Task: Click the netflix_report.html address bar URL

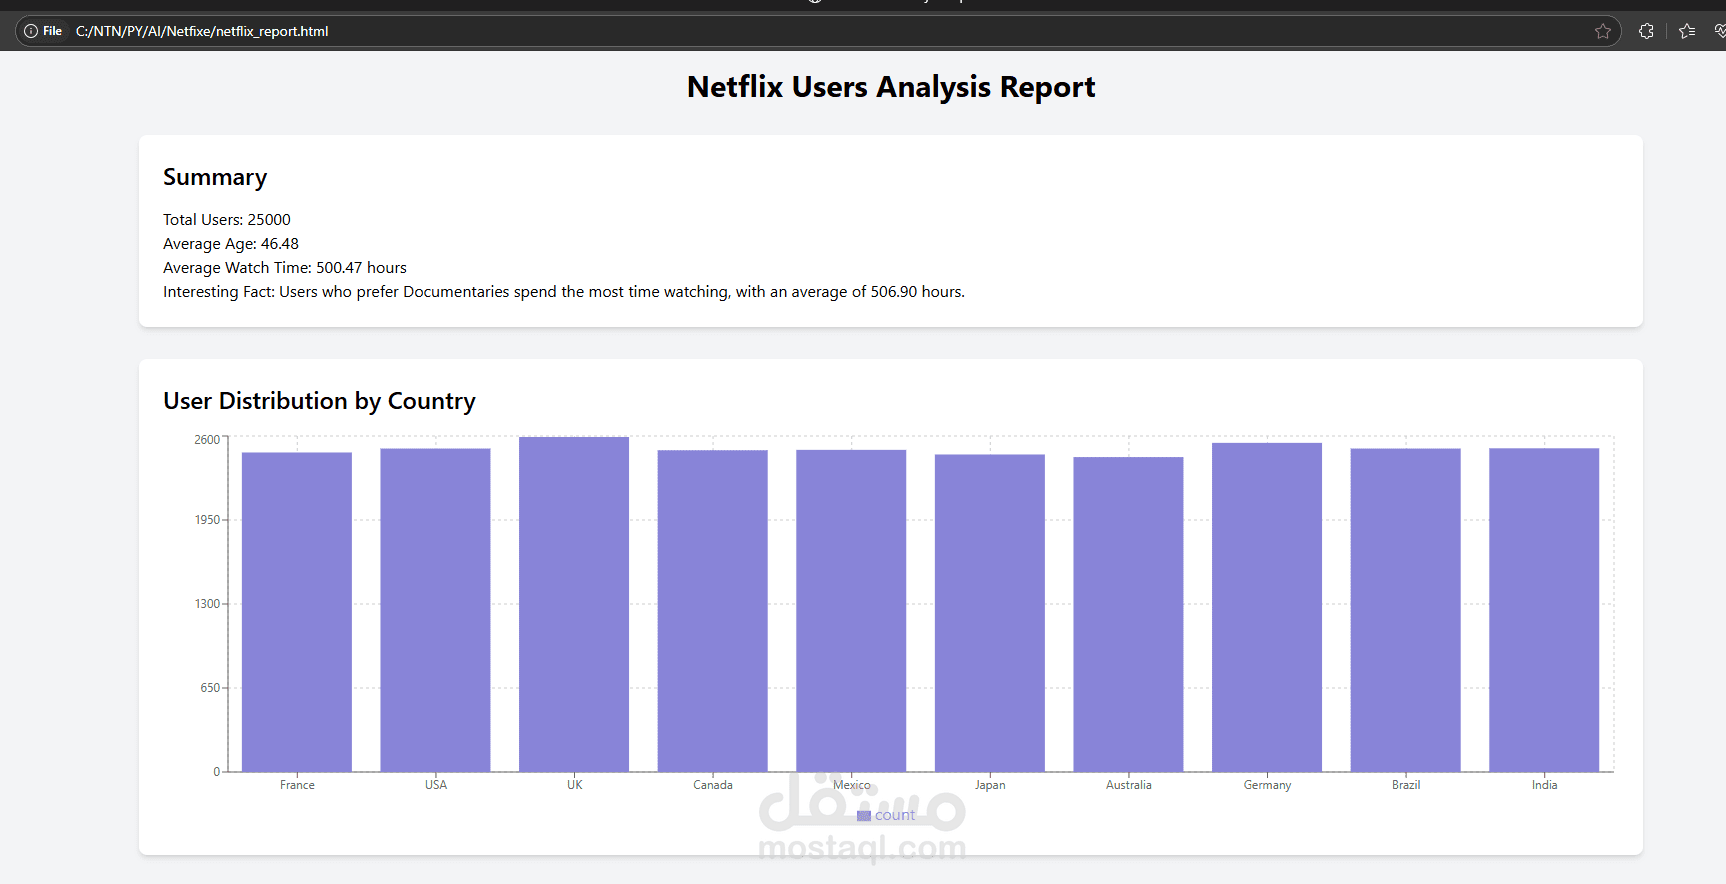Action: (202, 31)
